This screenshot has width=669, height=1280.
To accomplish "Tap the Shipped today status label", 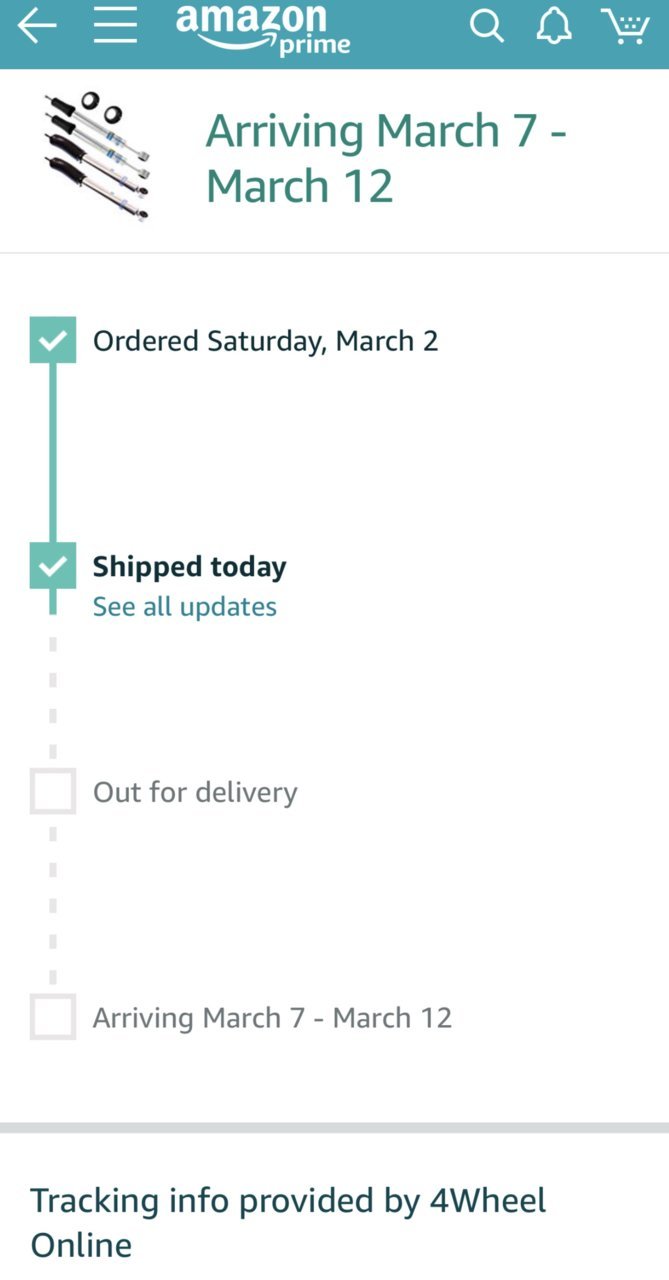I will (x=190, y=567).
